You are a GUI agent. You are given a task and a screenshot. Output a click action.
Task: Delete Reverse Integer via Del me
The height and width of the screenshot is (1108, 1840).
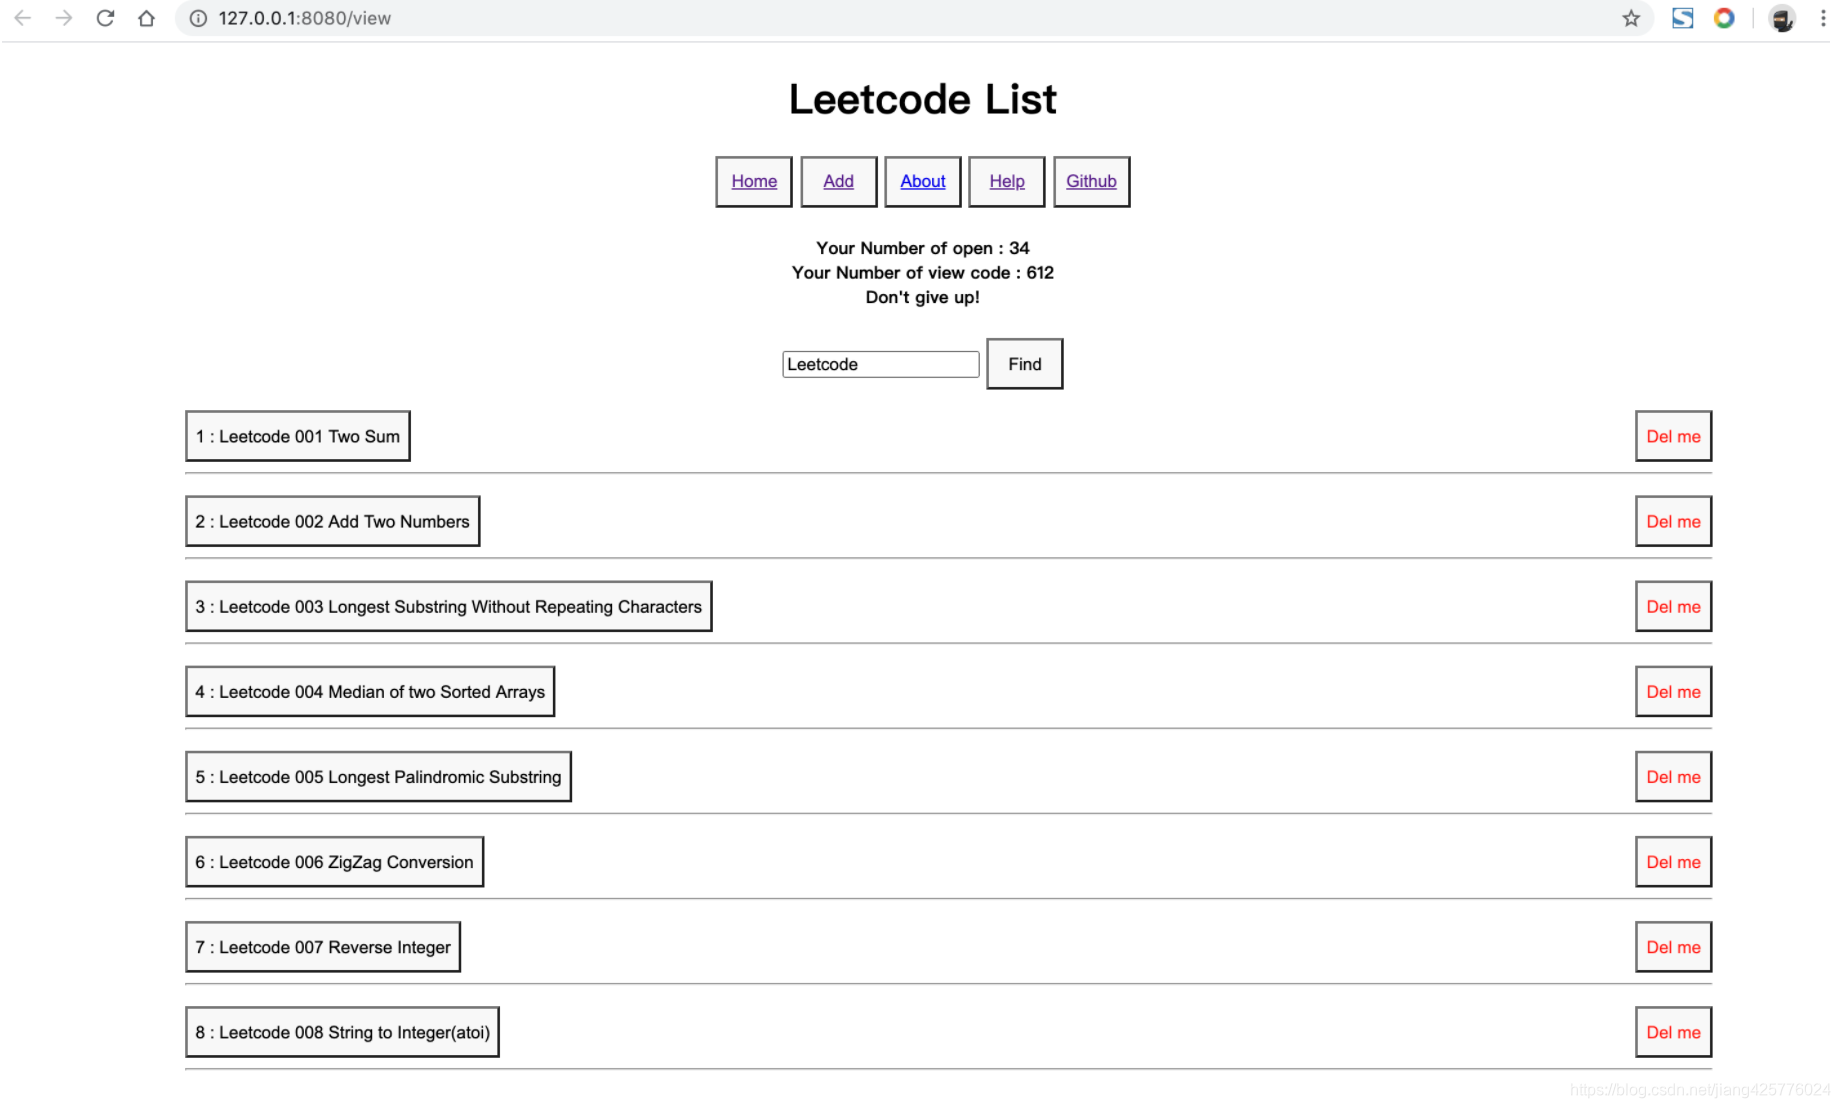point(1673,946)
